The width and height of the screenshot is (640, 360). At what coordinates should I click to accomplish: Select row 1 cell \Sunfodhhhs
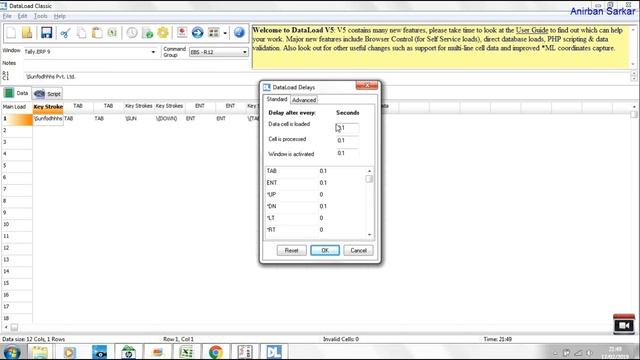tap(48, 119)
